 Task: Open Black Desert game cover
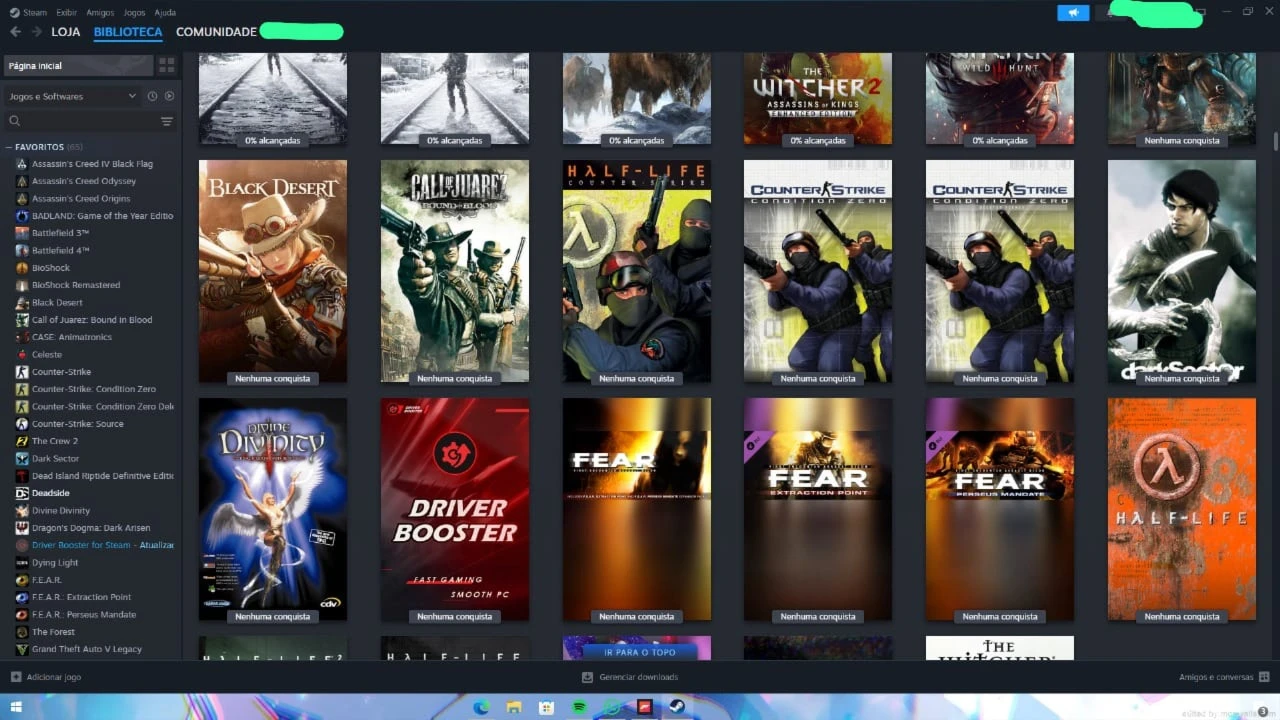pos(273,271)
